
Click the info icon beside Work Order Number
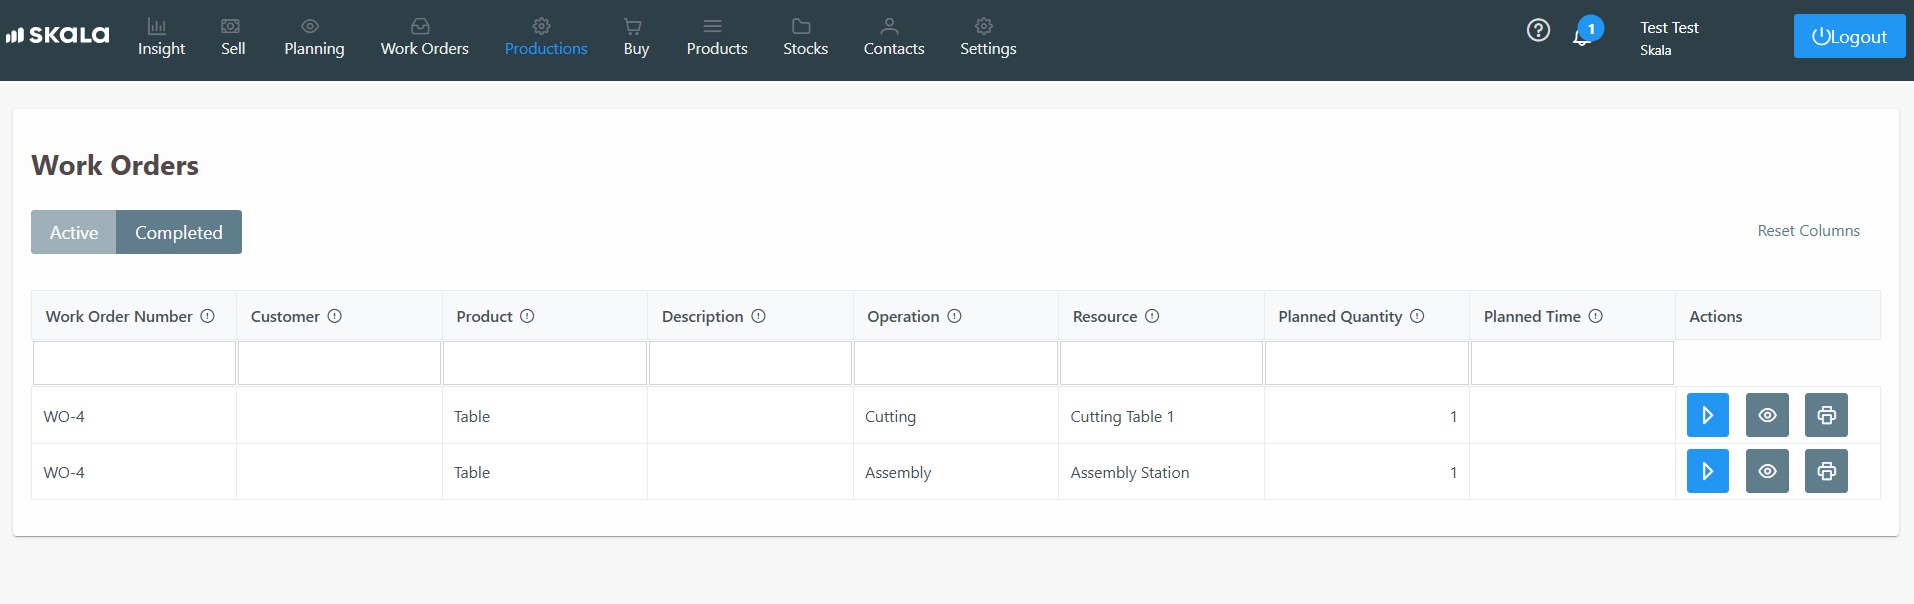207,316
